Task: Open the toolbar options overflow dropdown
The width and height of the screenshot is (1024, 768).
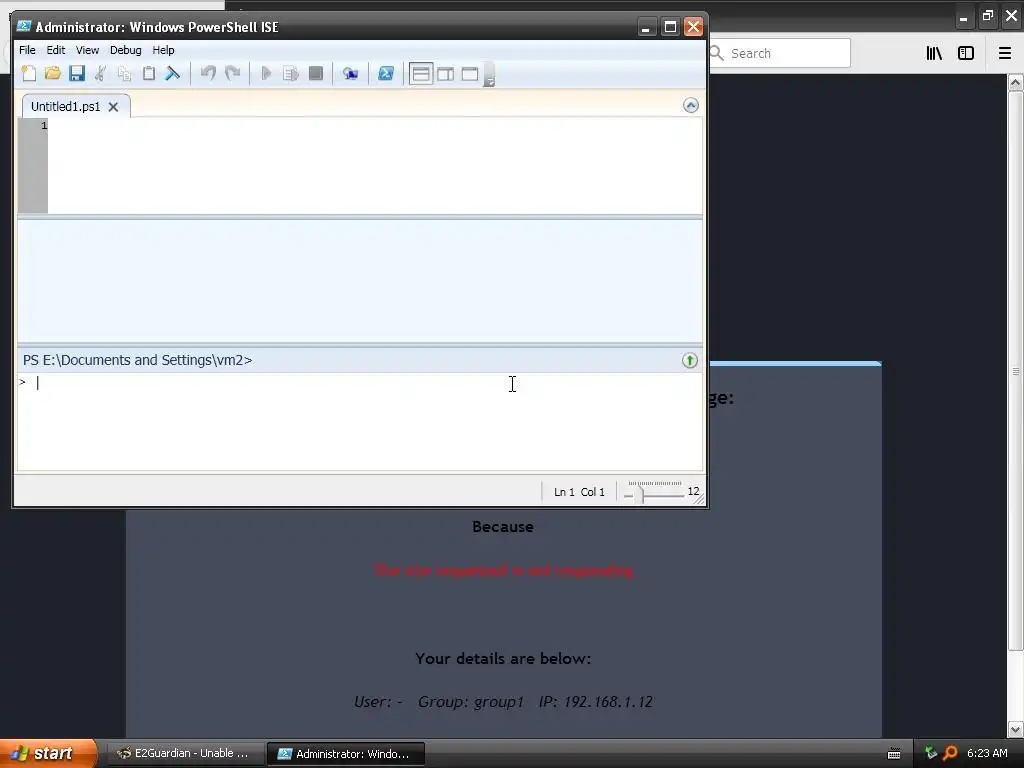Action: click(490, 75)
